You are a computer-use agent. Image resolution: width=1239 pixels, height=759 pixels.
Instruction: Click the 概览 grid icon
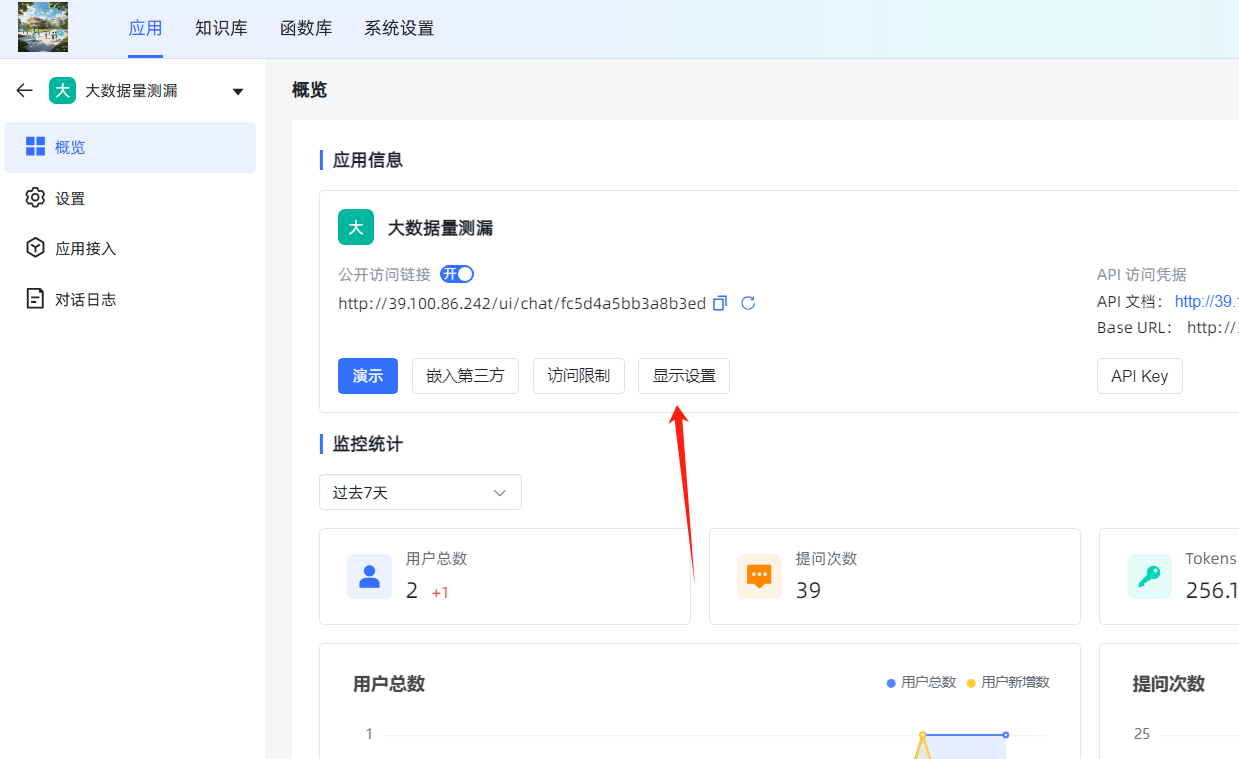[35, 147]
